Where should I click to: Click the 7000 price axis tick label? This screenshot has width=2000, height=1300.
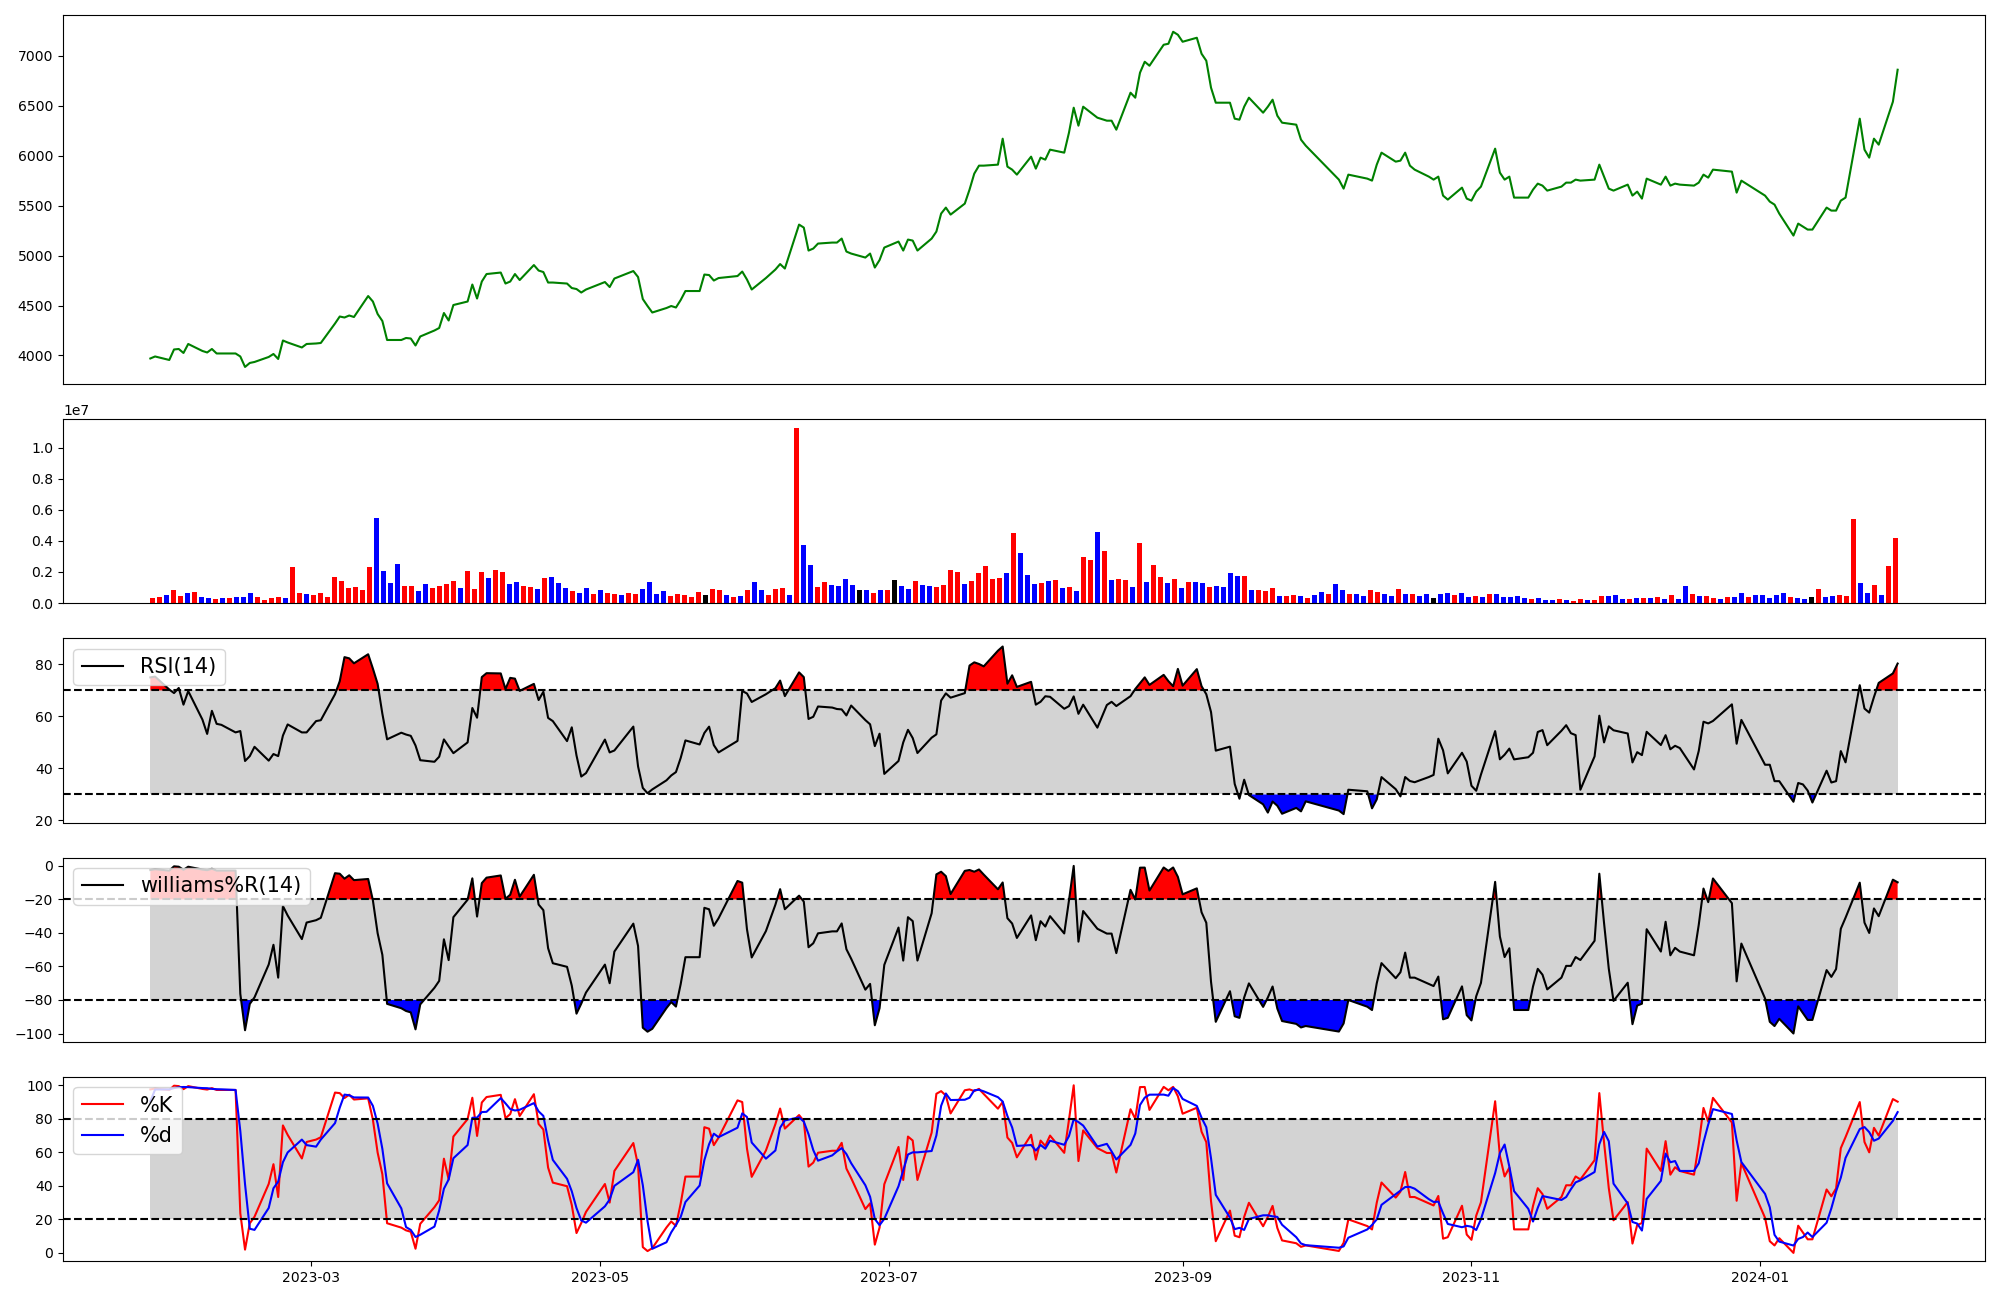35,56
